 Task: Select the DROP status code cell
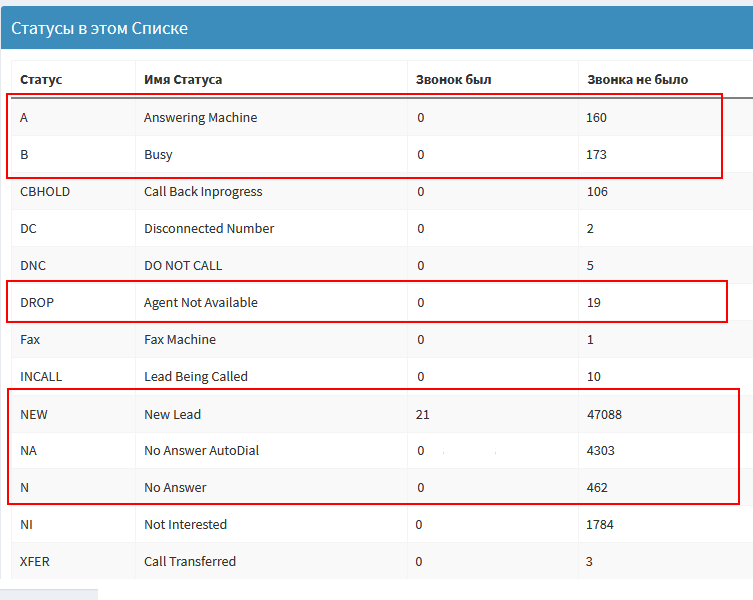click(x=38, y=303)
